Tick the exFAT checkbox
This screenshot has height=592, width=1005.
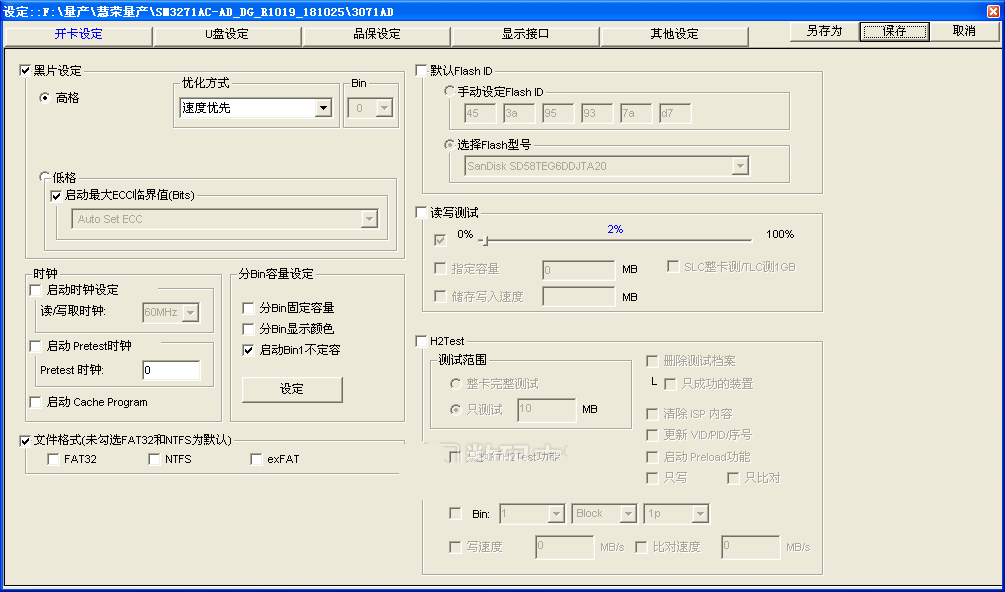point(257,460)
